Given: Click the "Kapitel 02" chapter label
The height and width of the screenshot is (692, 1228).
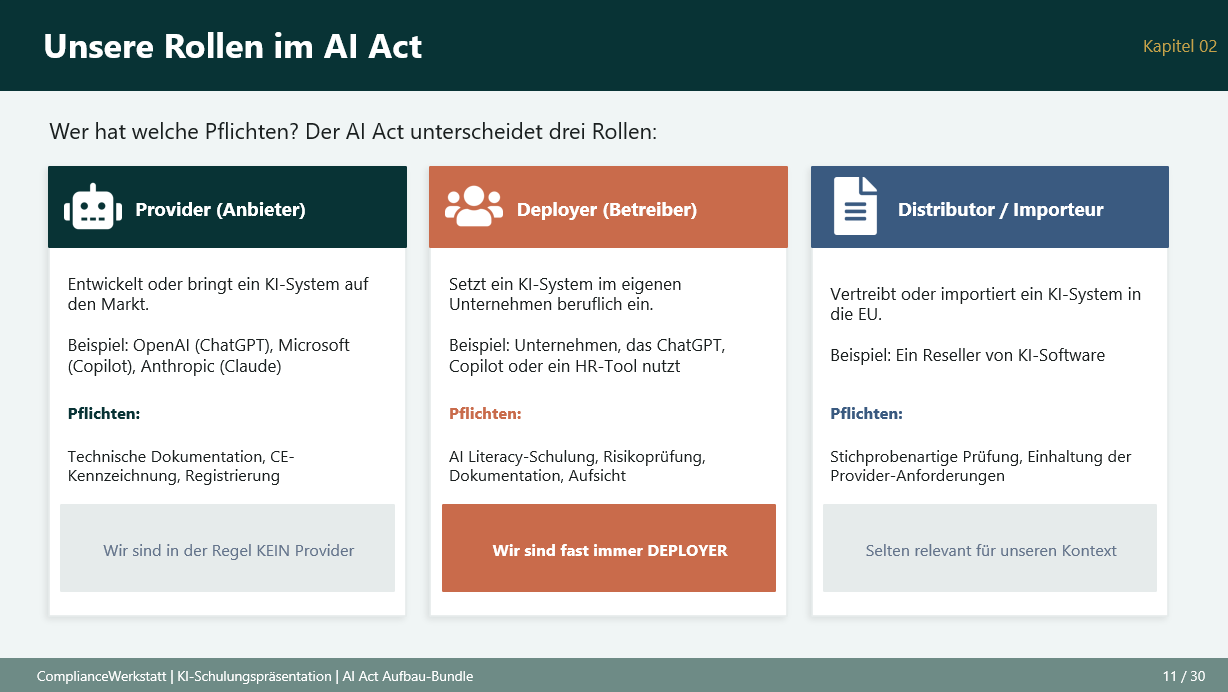Looking at the screenshot, I should coord(1179,47).
